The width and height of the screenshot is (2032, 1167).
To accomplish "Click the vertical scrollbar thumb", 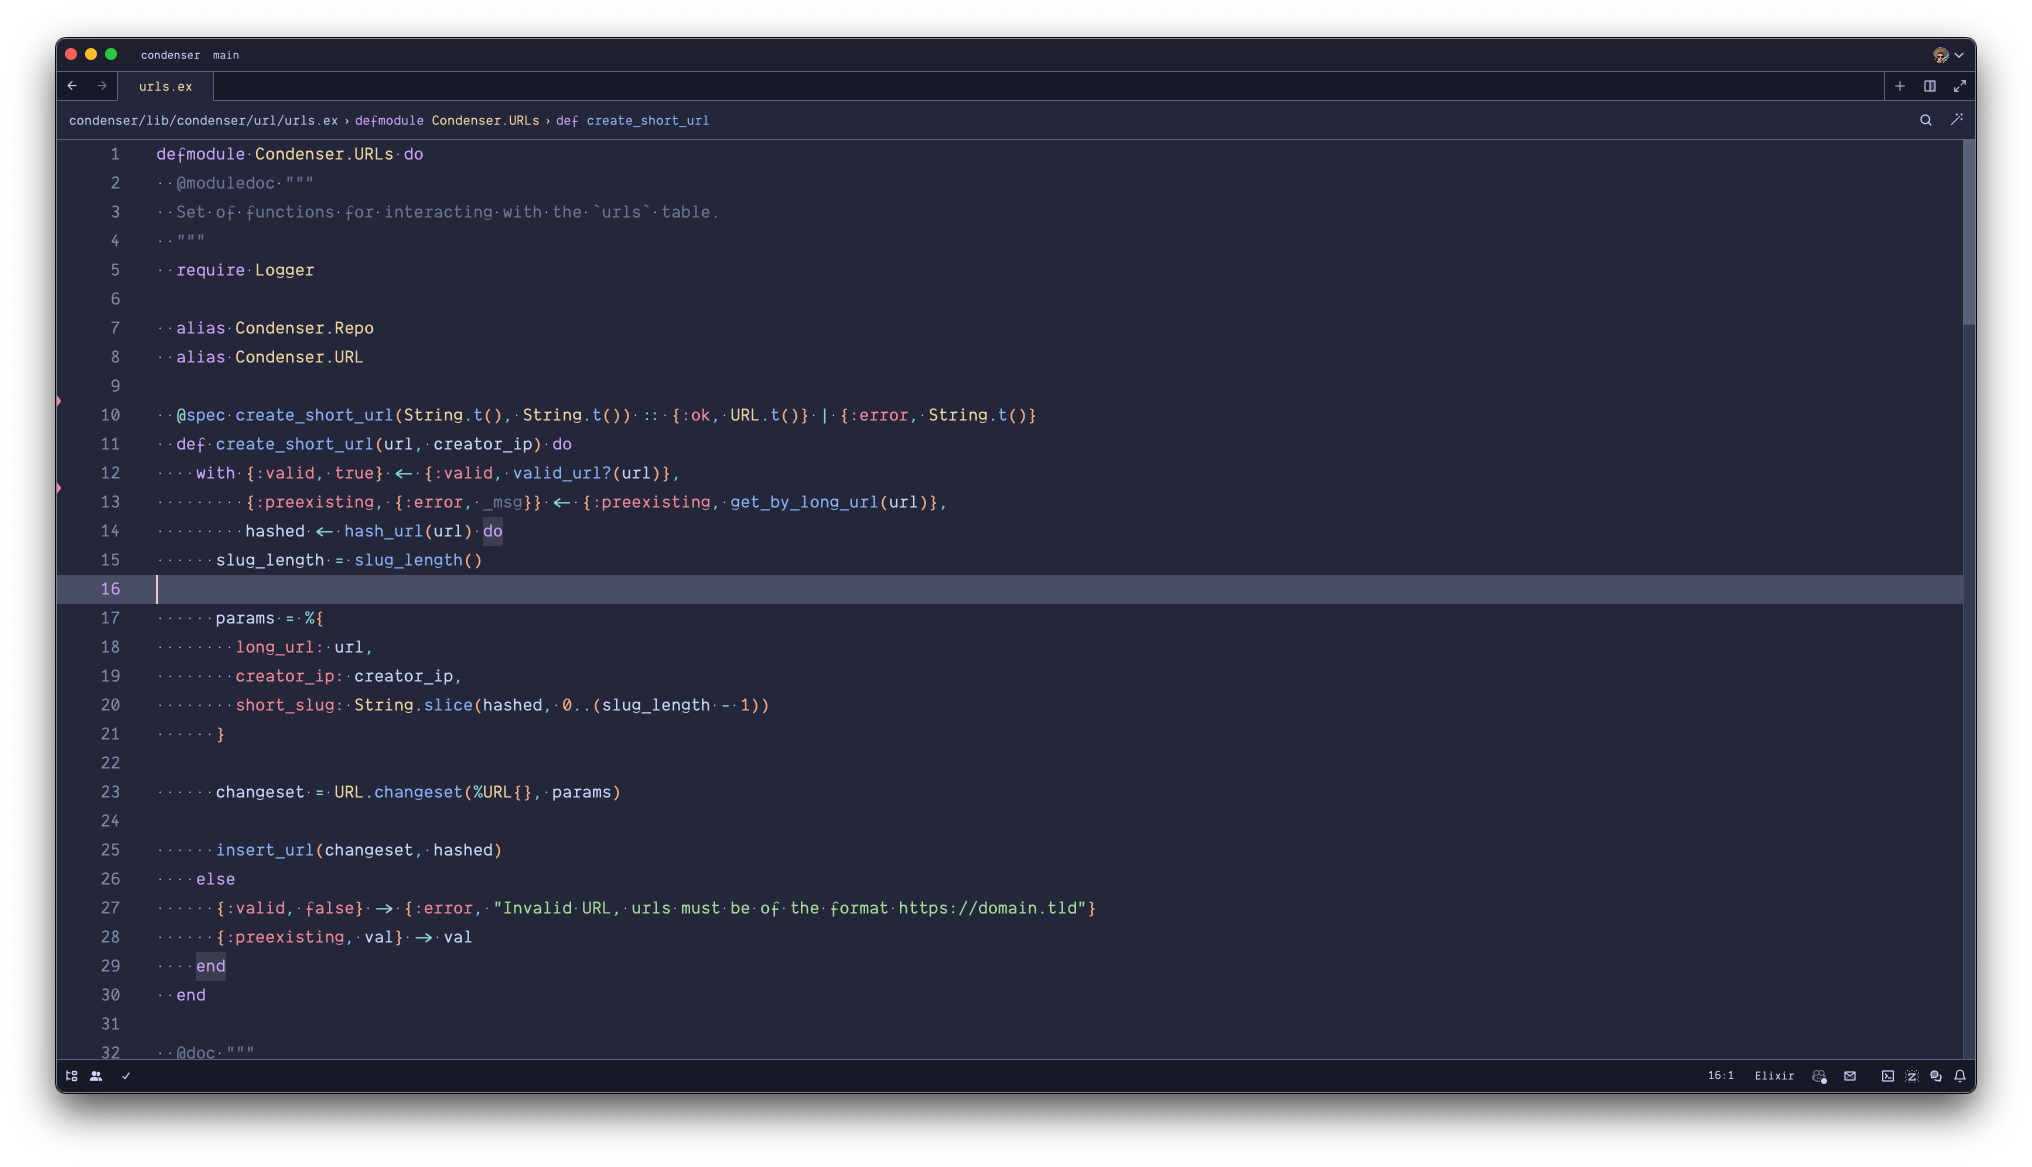I will (1968, 233).
